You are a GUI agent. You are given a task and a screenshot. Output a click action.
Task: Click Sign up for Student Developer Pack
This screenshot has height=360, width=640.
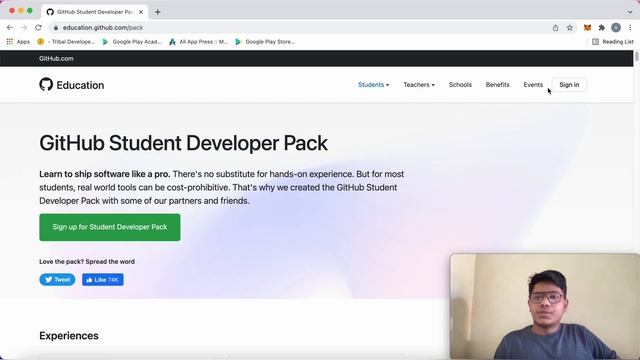tap(110, 227)
